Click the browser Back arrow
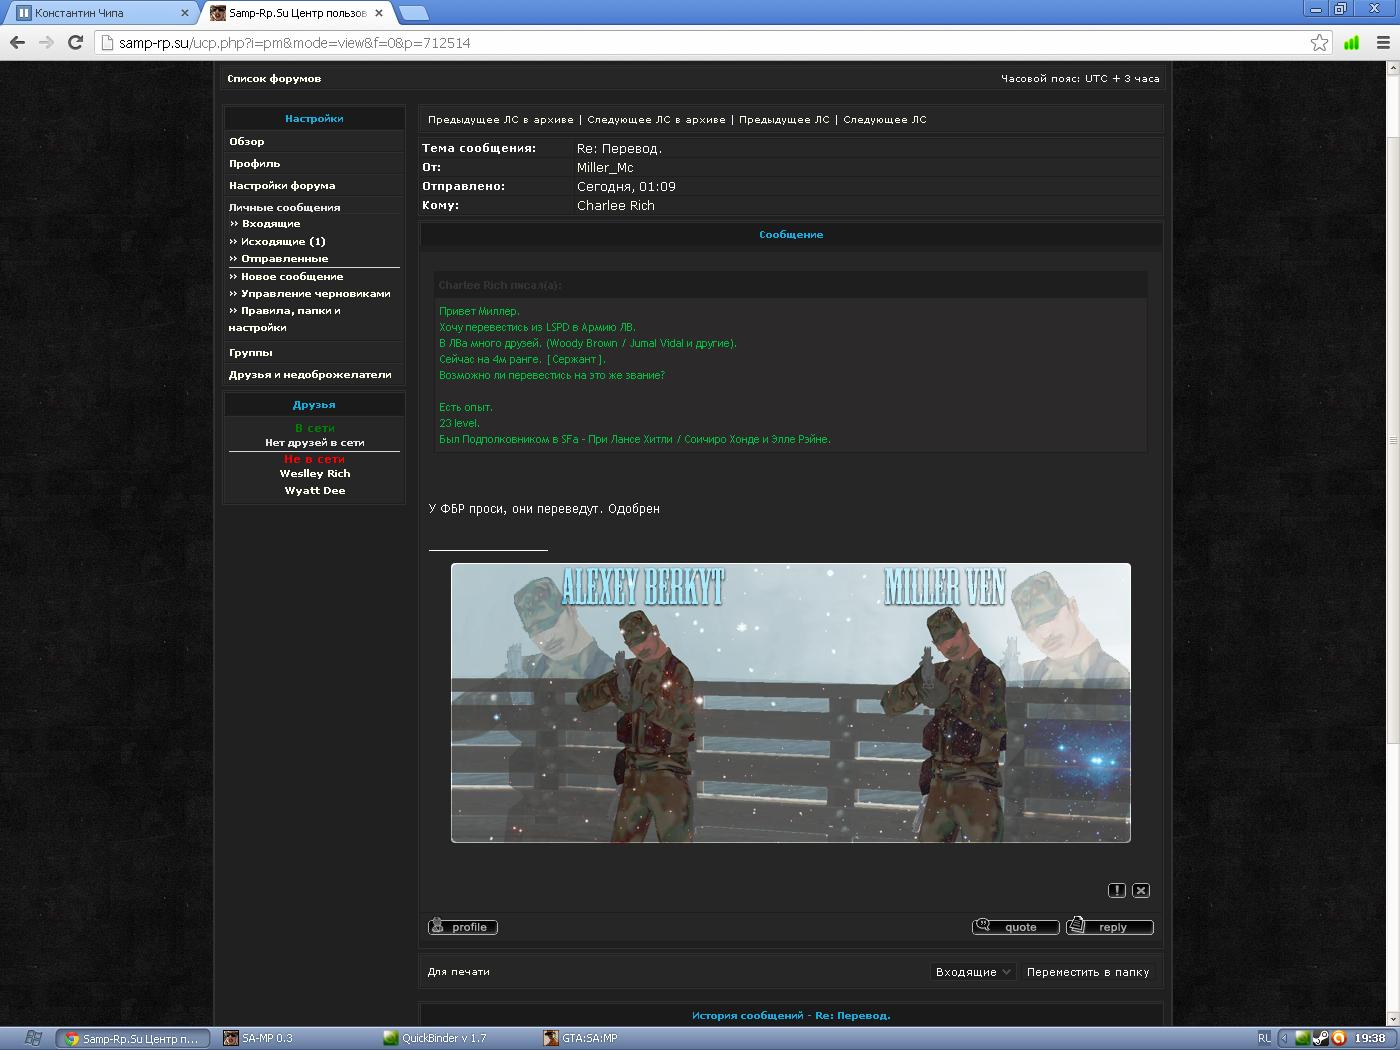The height and width of the screenshot is (1050, 1400). pos(17,42)
